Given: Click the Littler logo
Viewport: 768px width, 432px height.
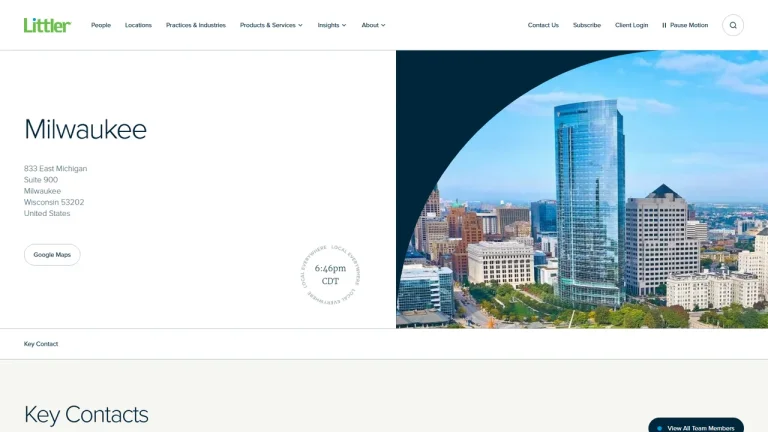Looking at the screenshot, I should pos(48,25).
